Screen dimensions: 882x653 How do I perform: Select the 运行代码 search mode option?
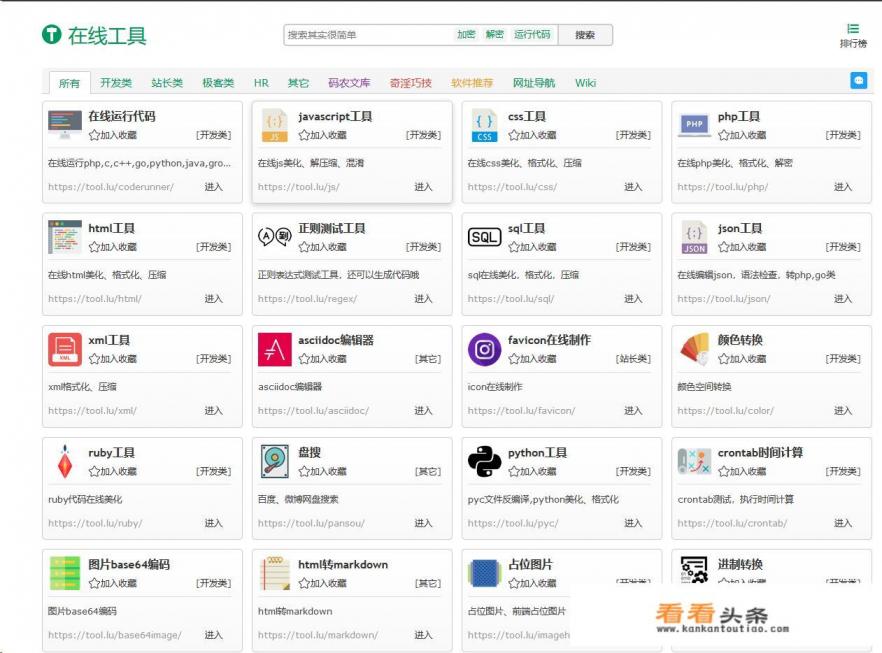(x=532, y=35)
